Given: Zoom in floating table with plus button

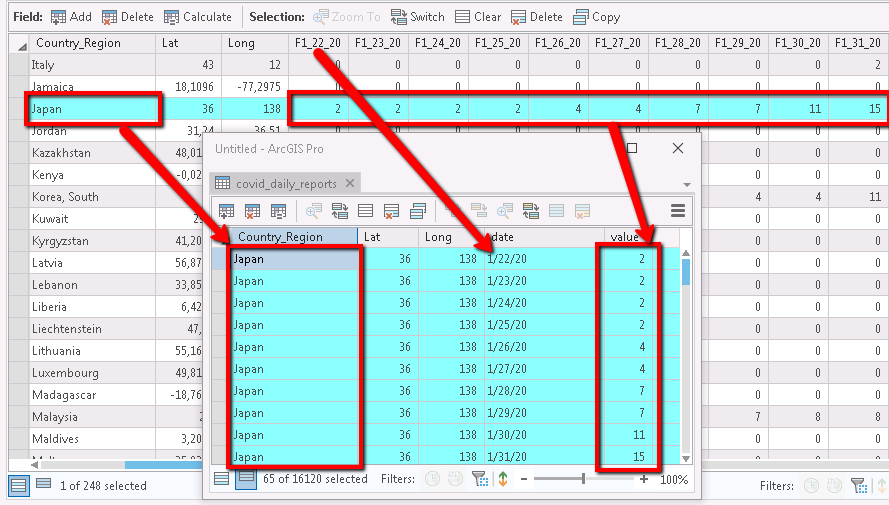Looking at the screenshot, I should coord(644,479).
